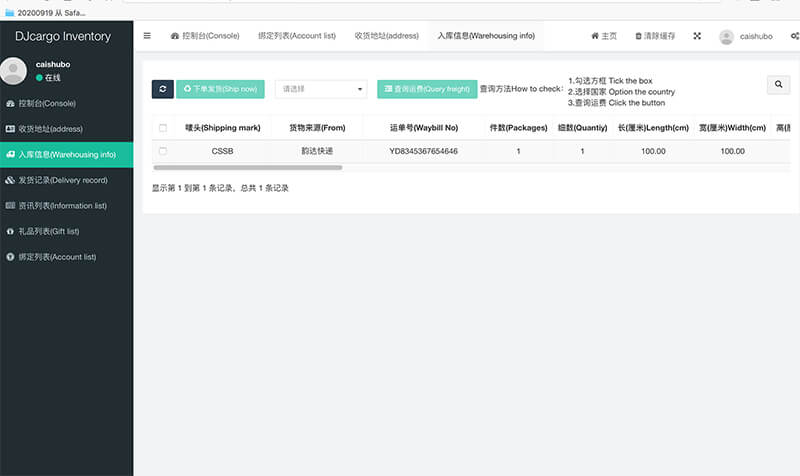Select 入库信息(Warehousing info) tab
The height and width of the screenshot is (476, 800).
pyautogui.click(x=486, y=36)
